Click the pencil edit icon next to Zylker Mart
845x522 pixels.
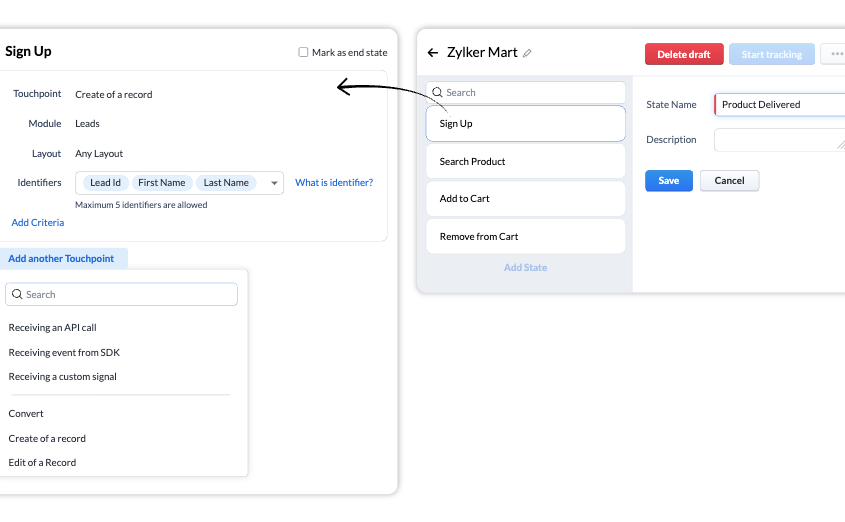pos(527,53)
